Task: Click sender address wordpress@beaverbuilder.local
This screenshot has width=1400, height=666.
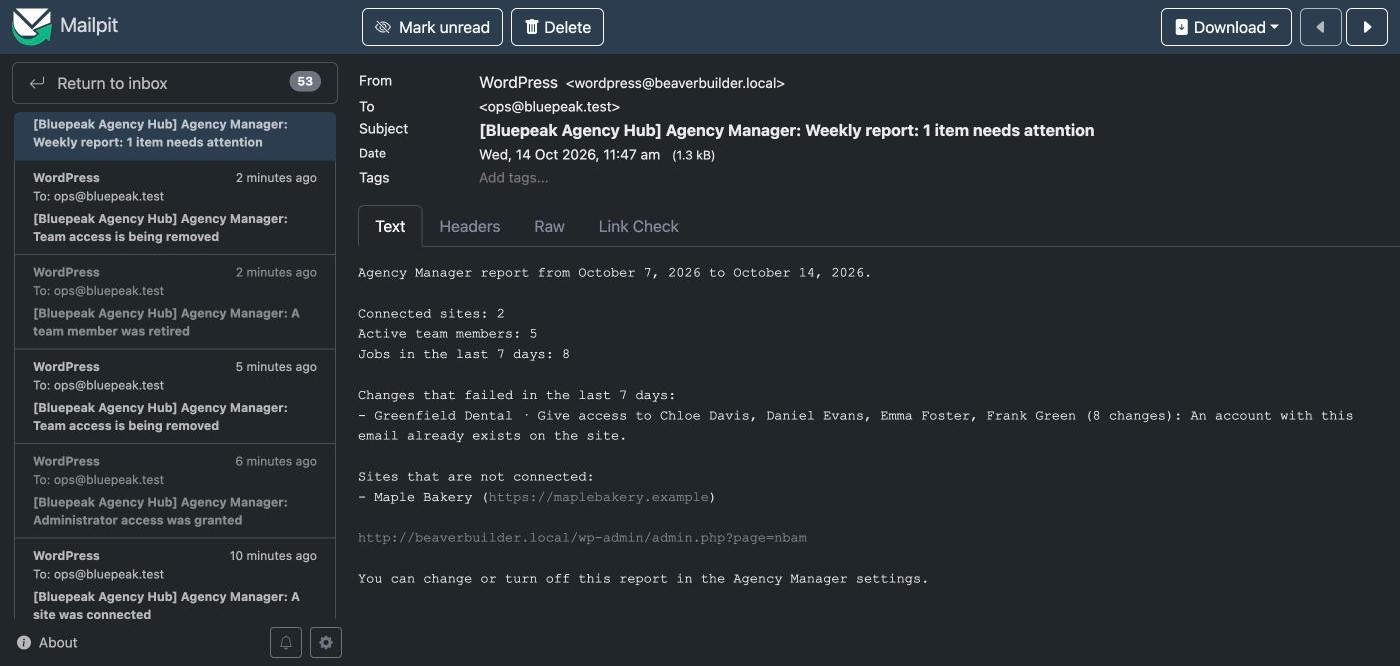Action: 675,83
